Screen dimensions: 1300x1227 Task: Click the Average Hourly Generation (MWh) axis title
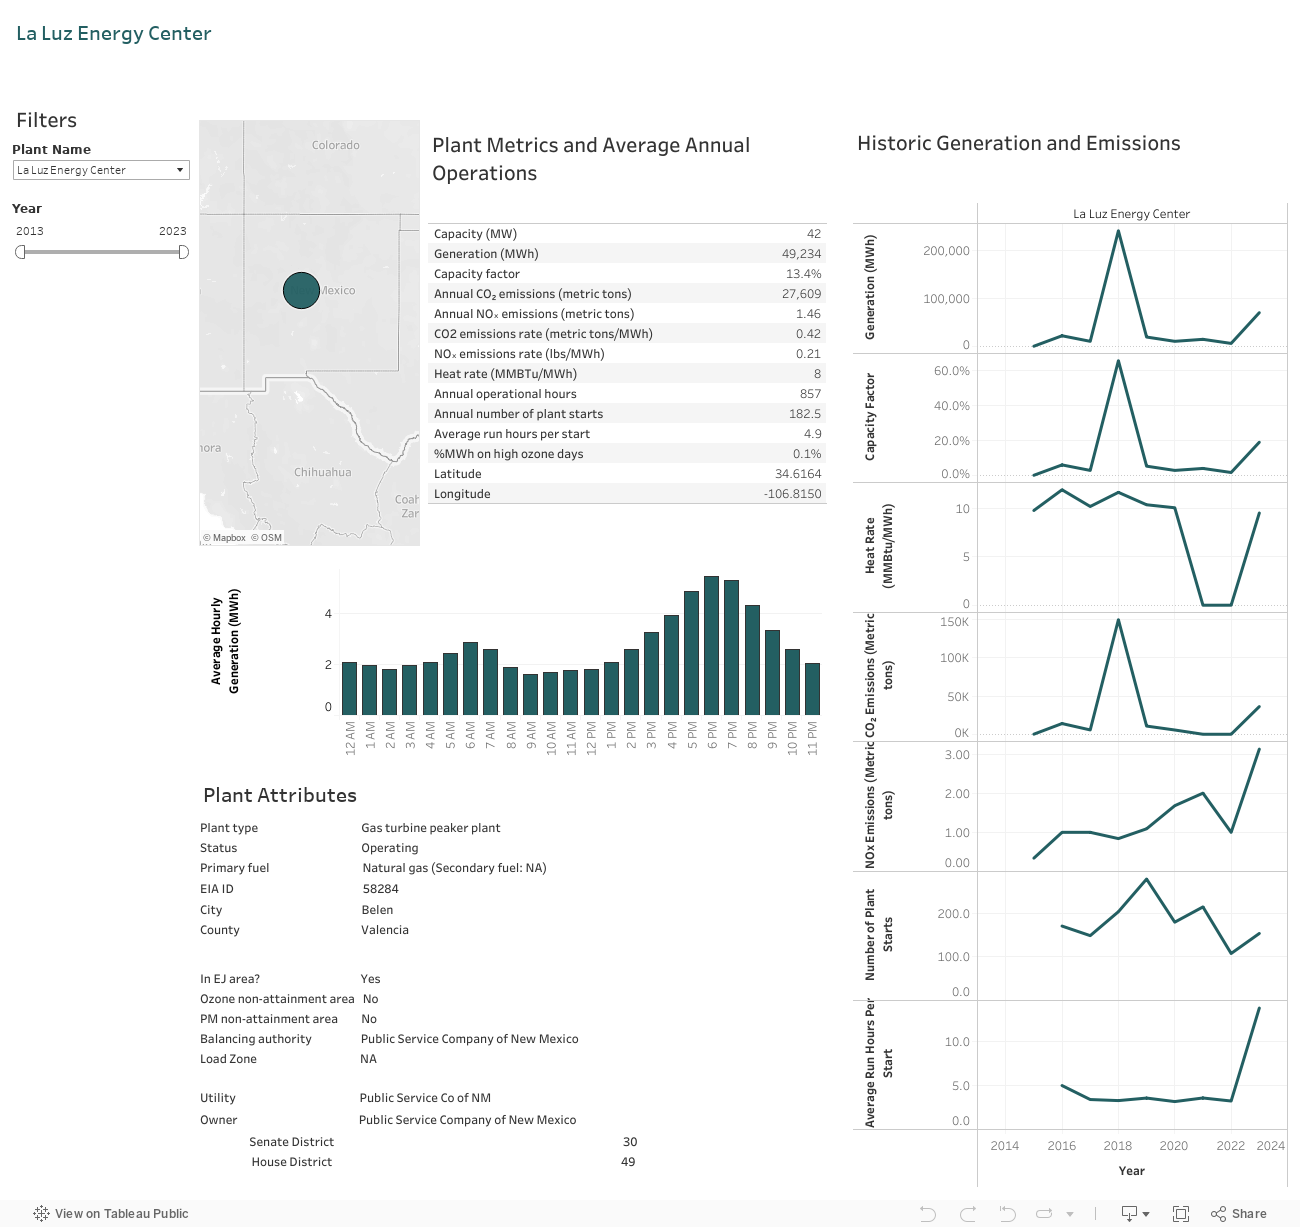(225, 641)
